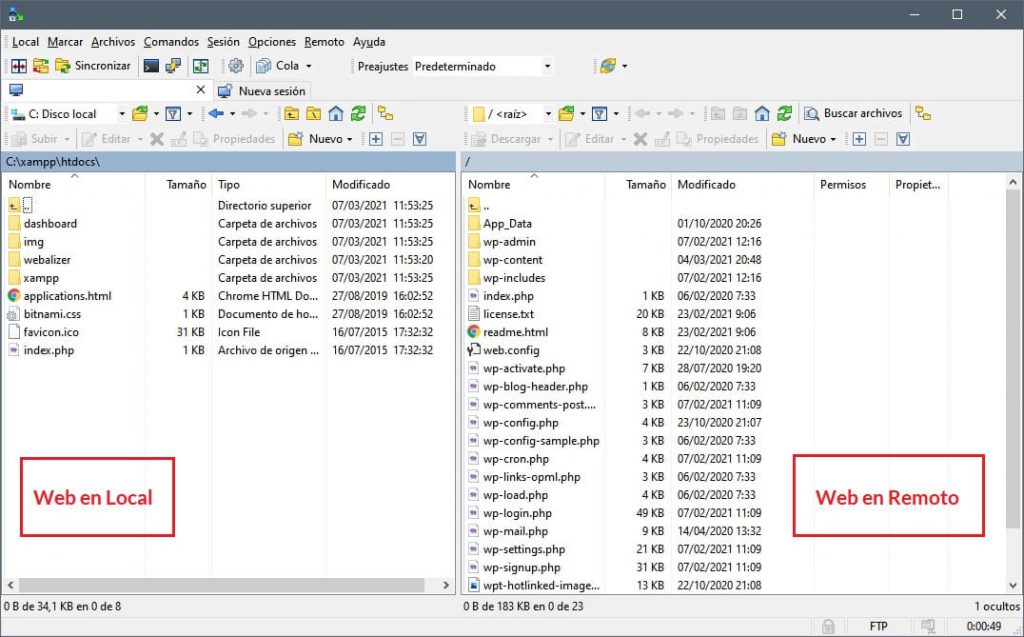Show the directory tree panel icon

tap(386, 113)
